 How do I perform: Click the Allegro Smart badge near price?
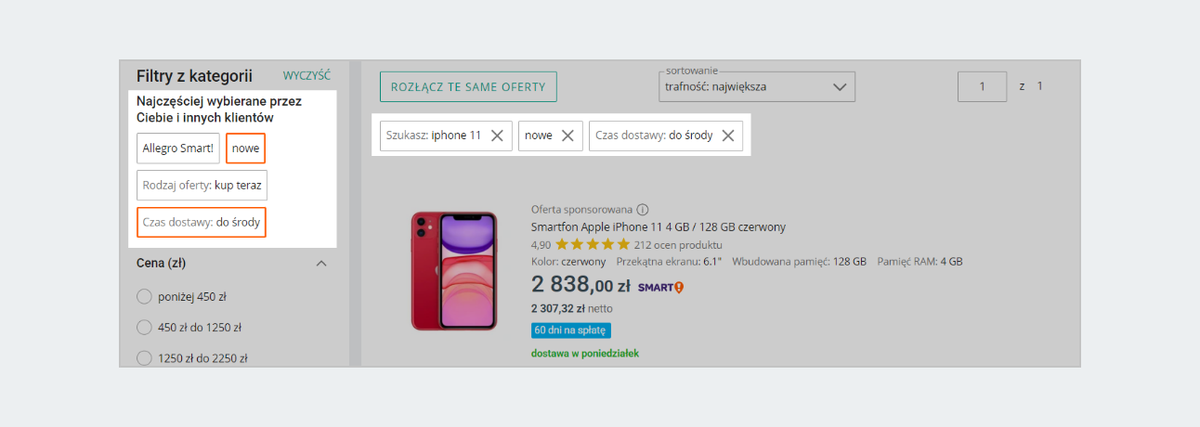[x=661, y=287]
